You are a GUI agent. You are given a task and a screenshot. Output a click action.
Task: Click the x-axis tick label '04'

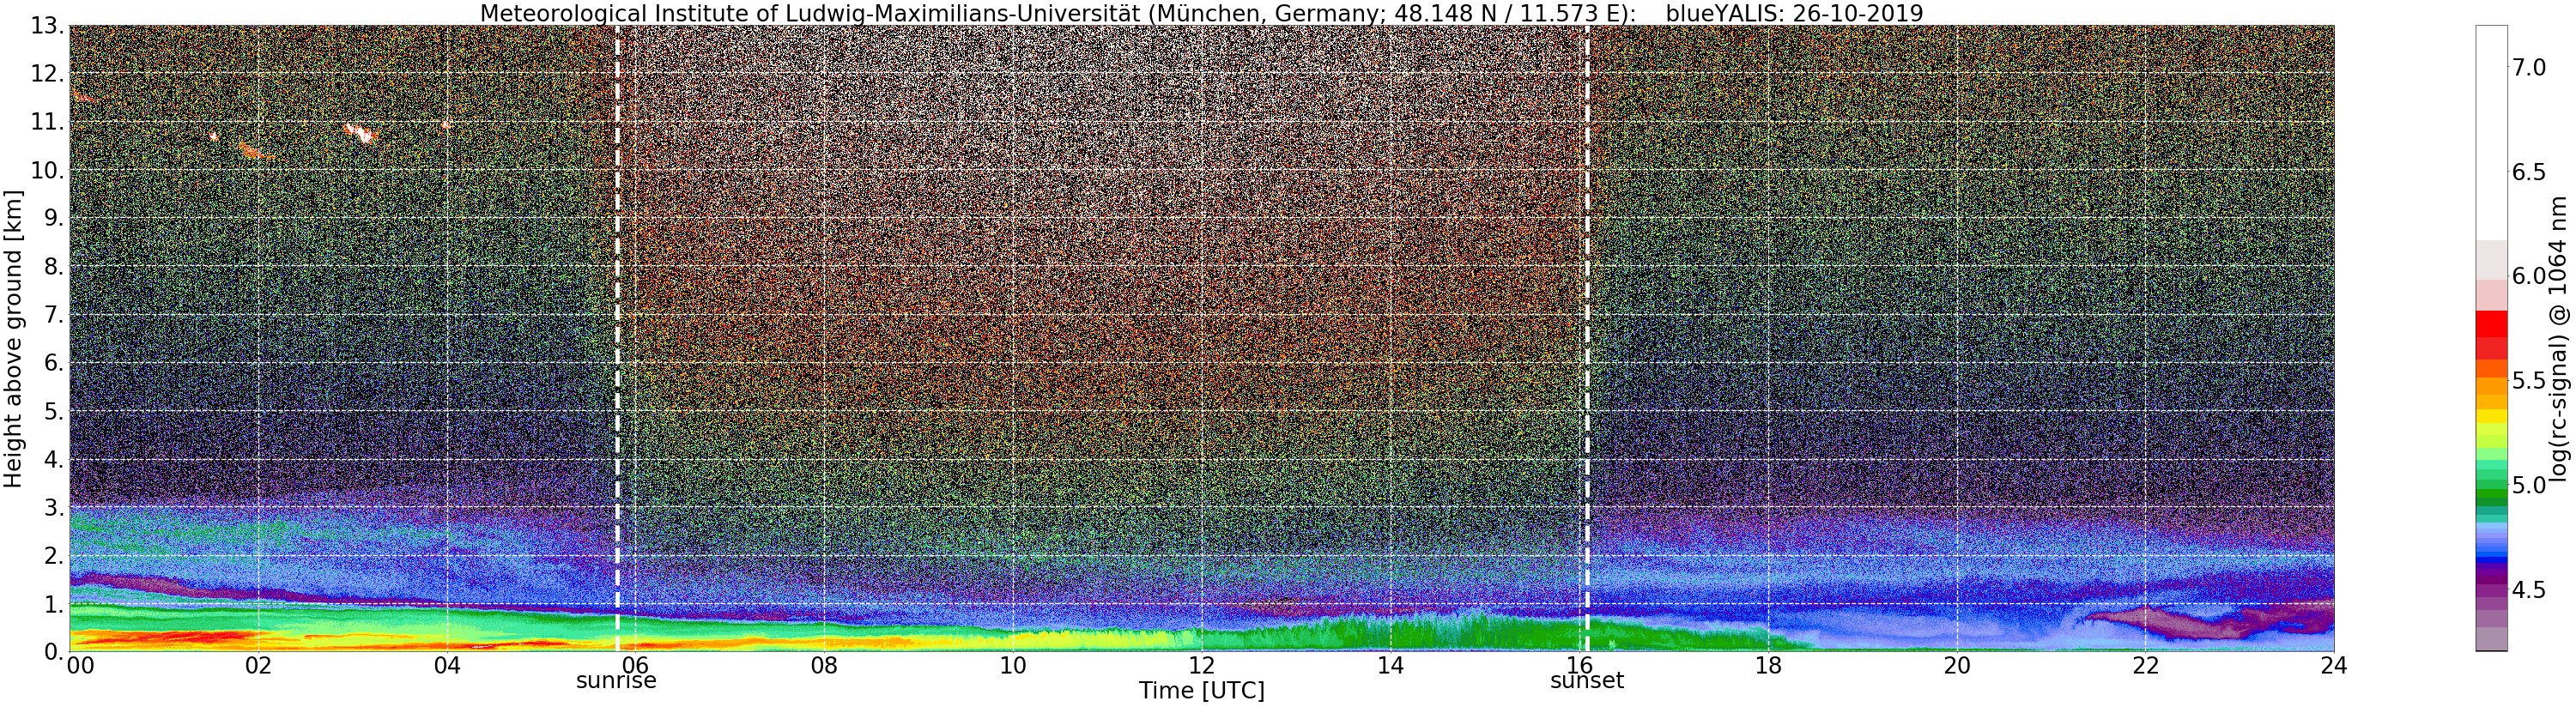[447, 666]
